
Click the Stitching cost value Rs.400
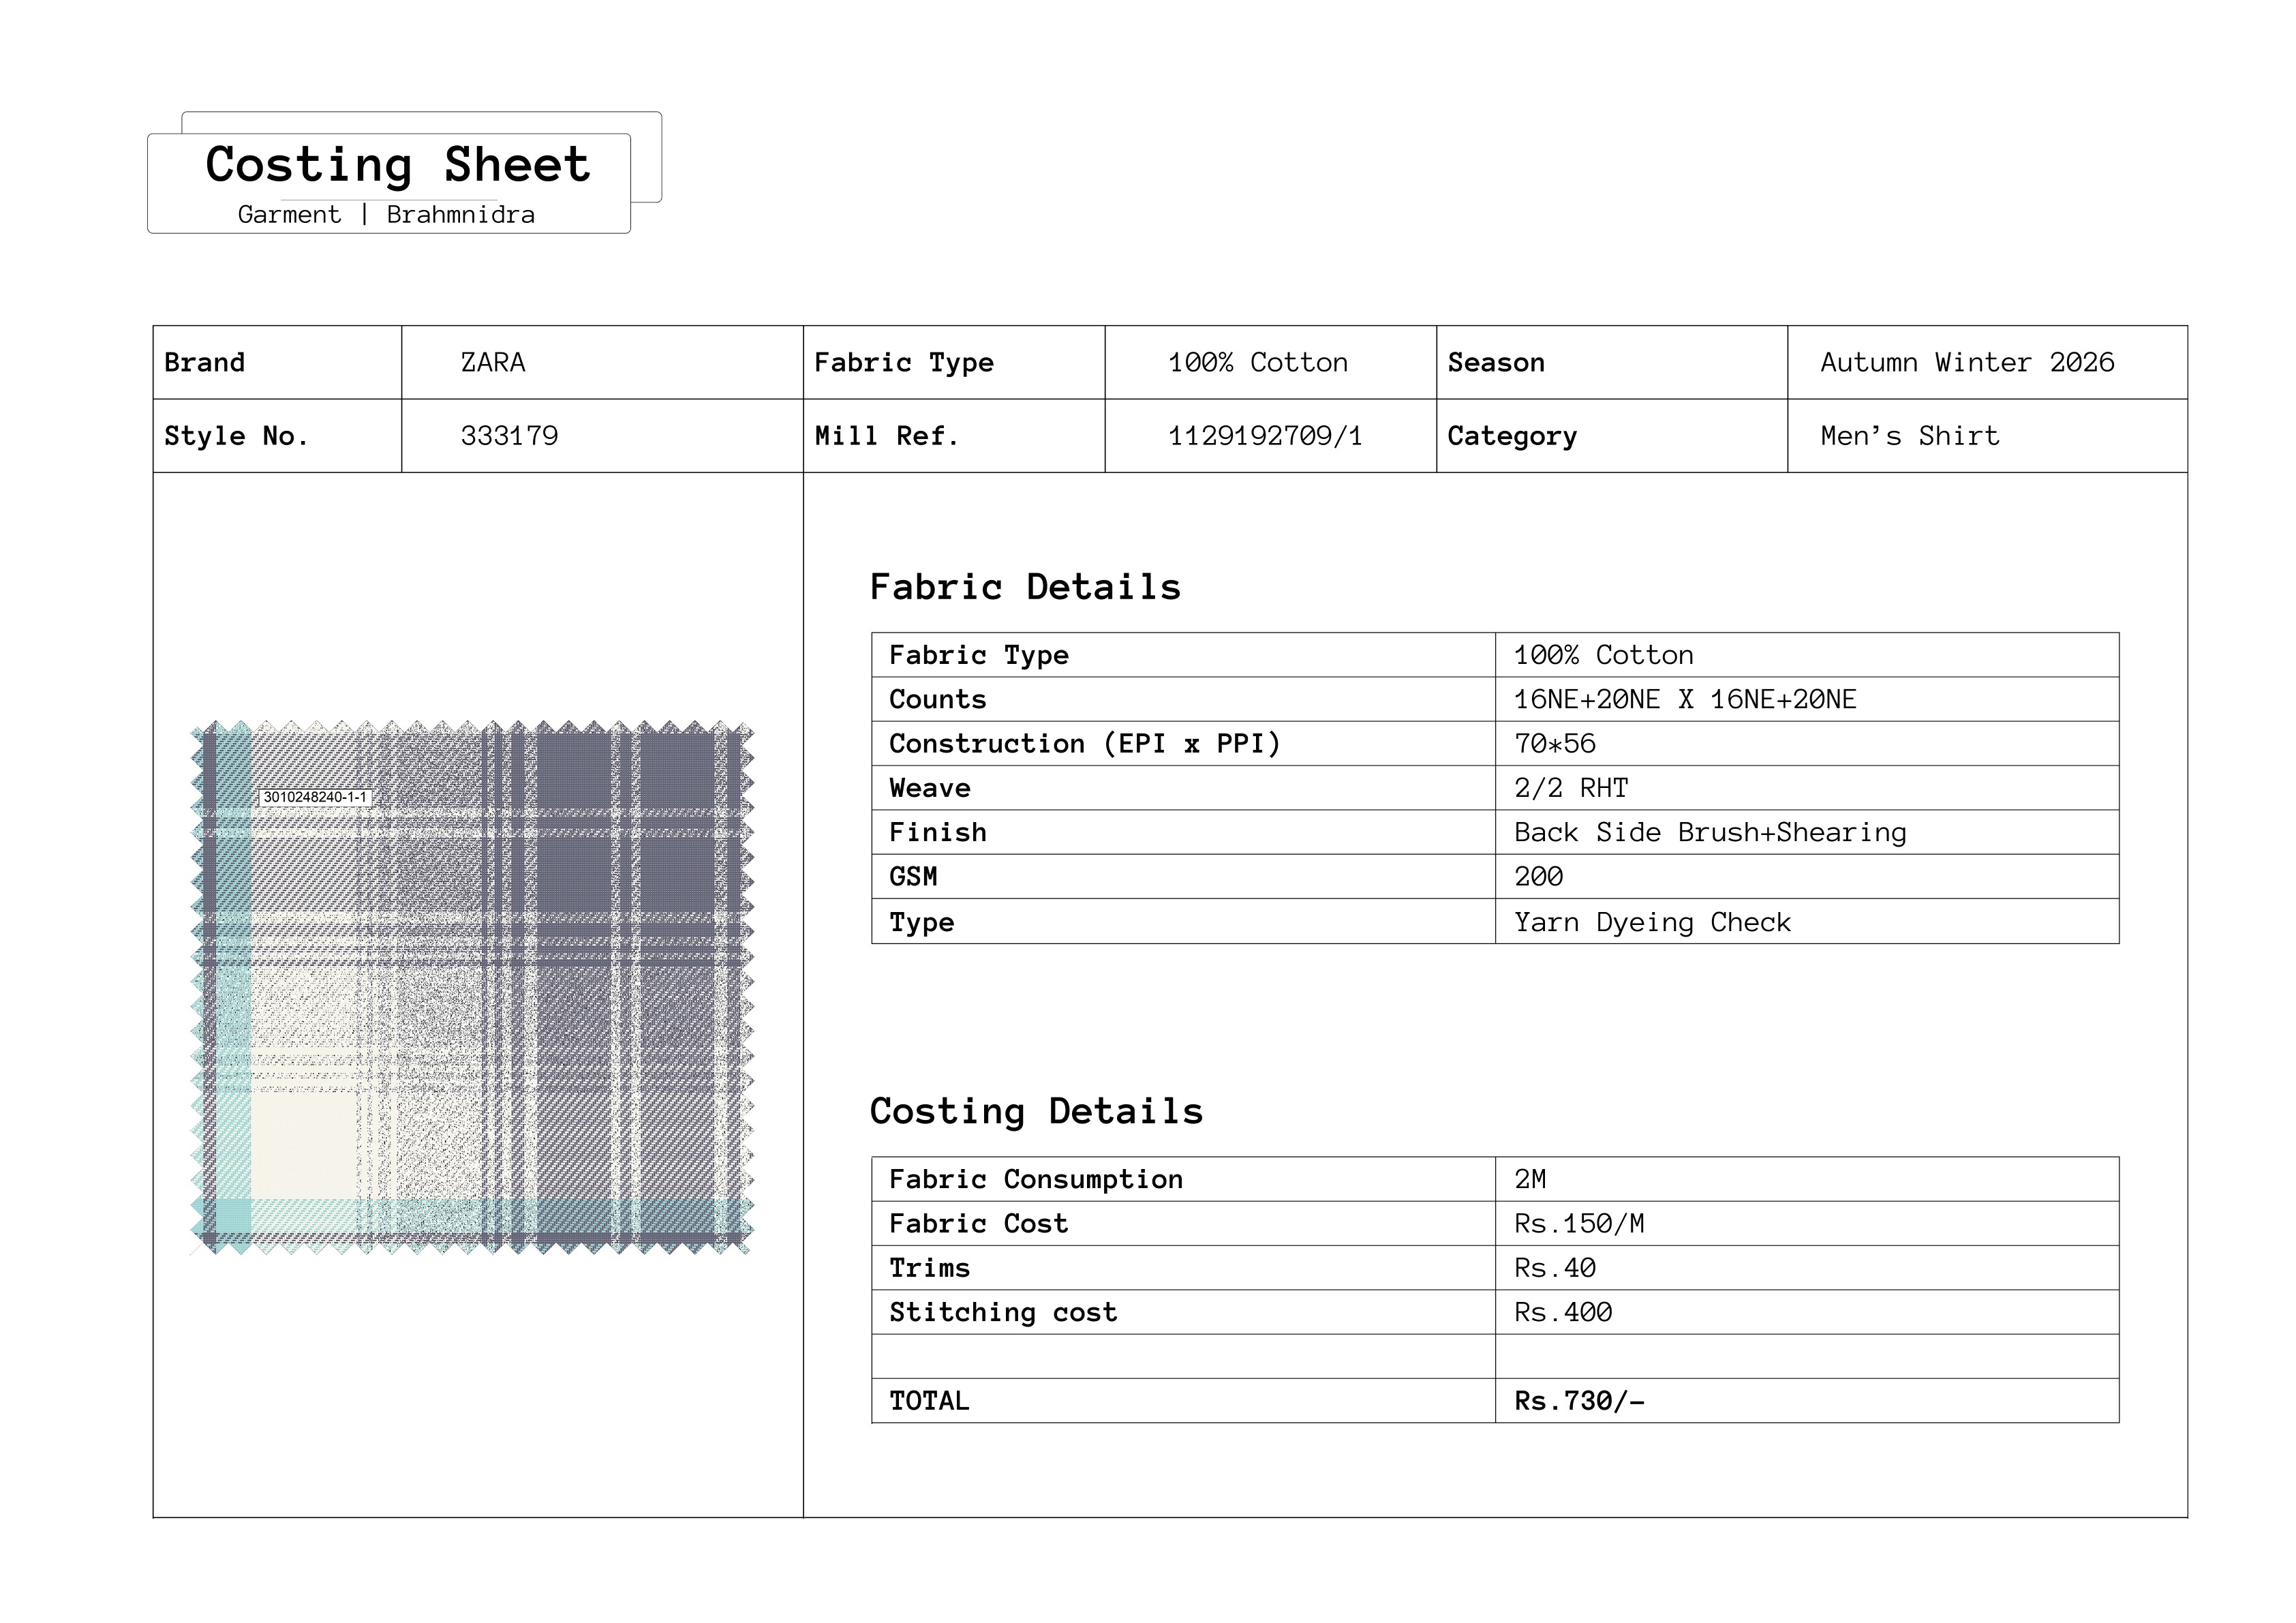(1562, 1312)
